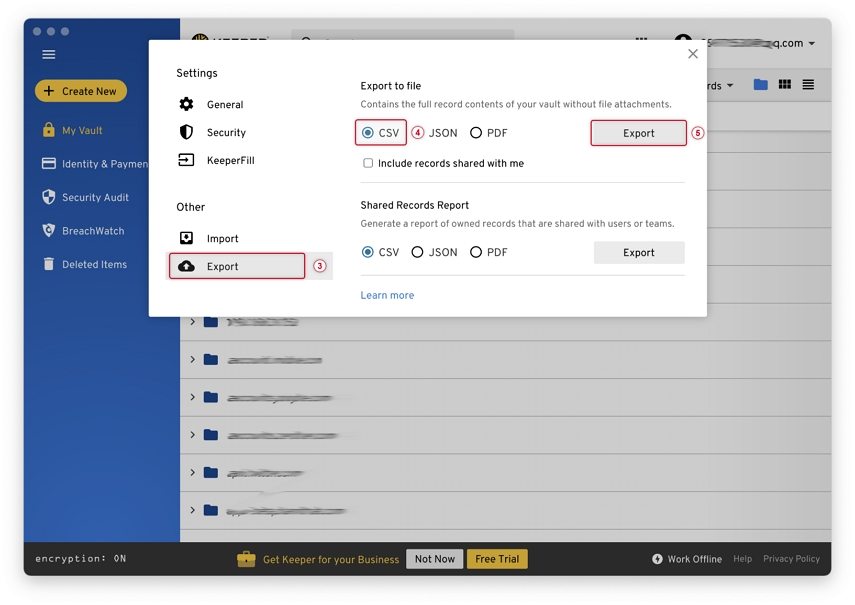Screen dimensions: 855x605
Task: Click the Security Audit shield icon
Action: [x=49, y=197]
